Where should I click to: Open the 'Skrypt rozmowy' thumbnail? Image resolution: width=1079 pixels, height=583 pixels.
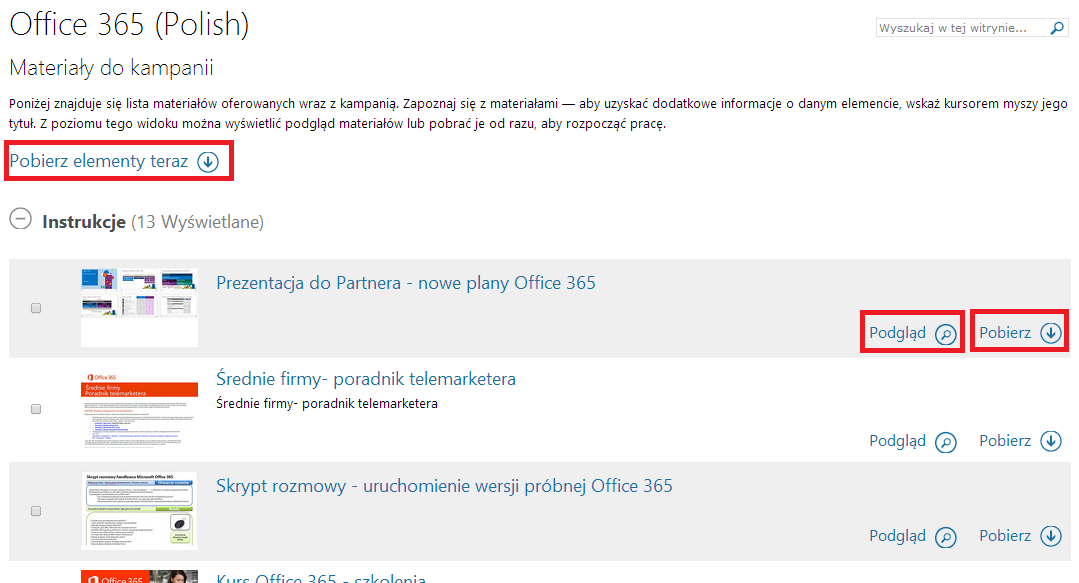[139, 511]
